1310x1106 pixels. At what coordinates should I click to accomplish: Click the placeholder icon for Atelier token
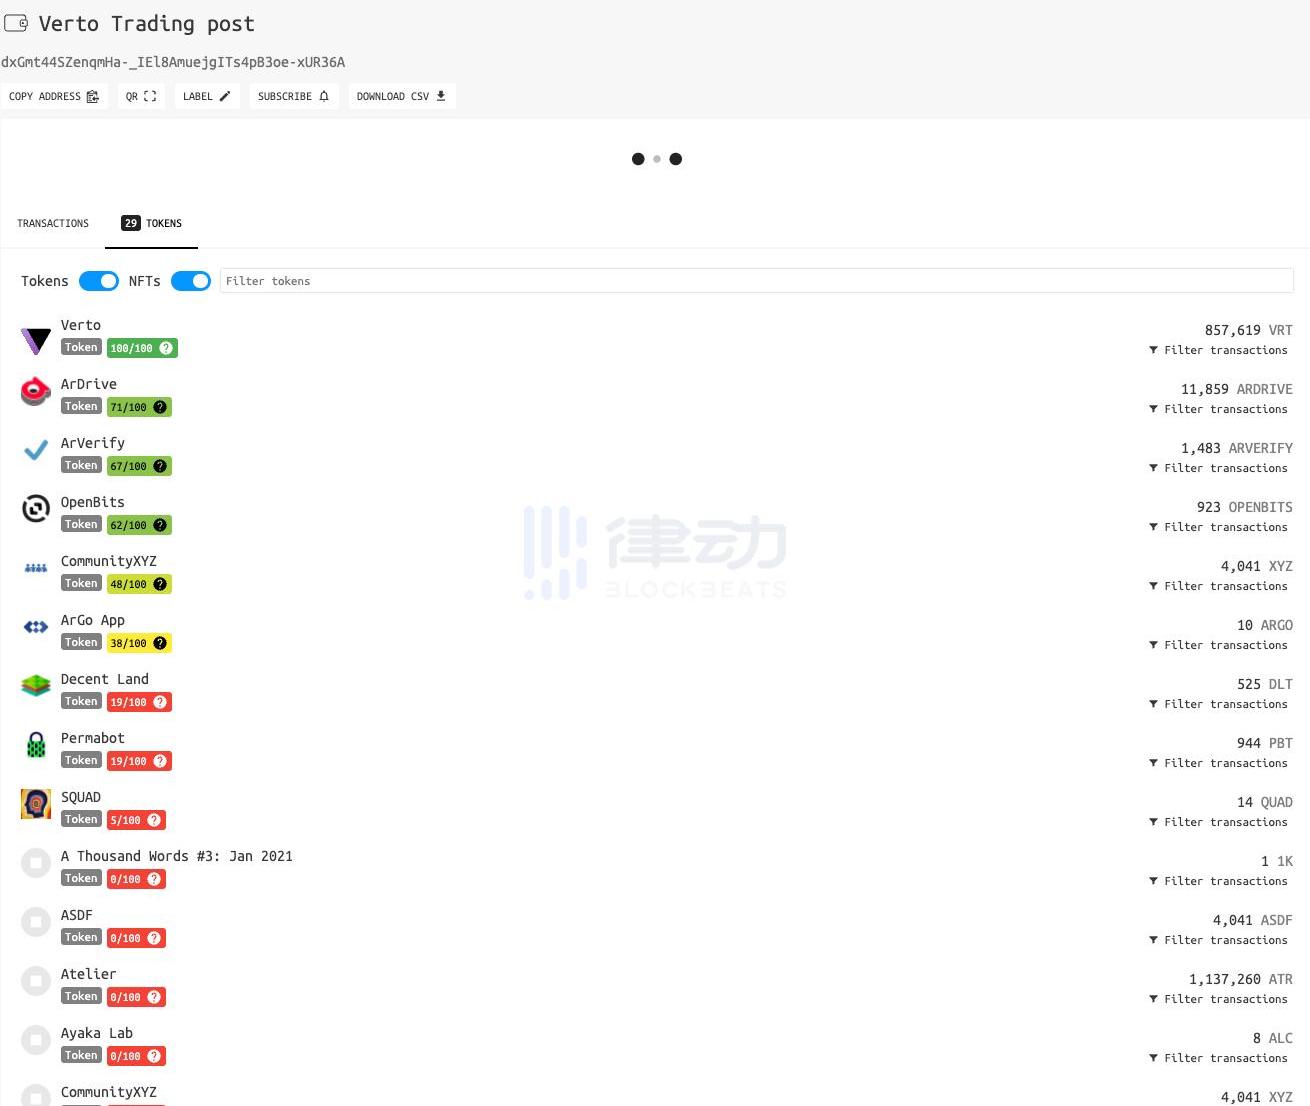(x=36, y=981)
